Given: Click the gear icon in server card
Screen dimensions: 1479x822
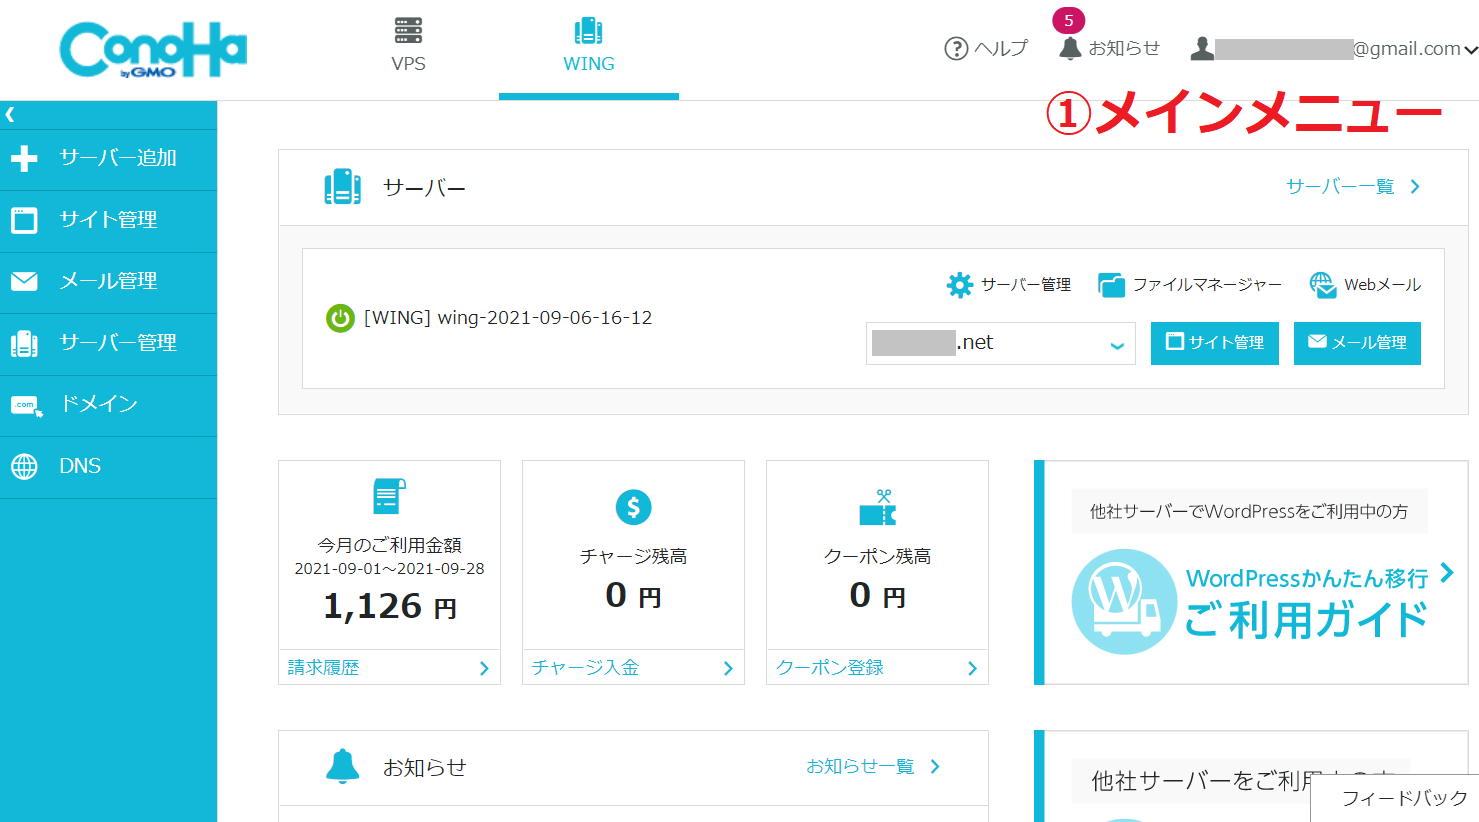Looking at the screenshot, I should [959, 285].
